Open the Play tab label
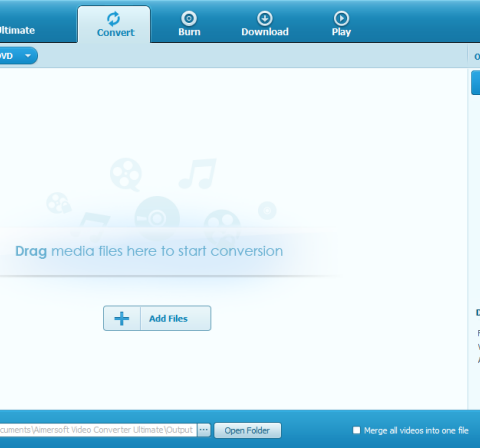 coord(341,32)
